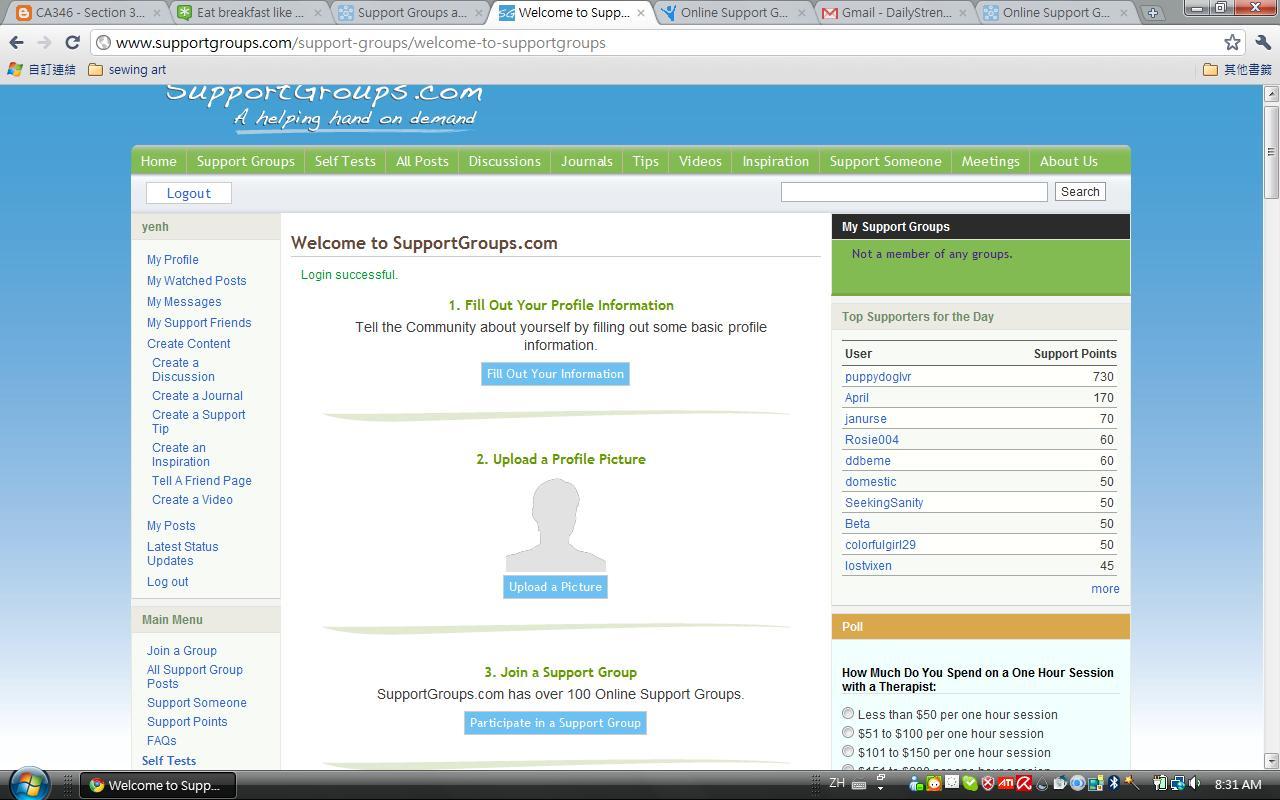The height and width of the screenshot is (800, 1280).
Task: Select Less than $50 per session option
Action: (x=848, y=714)
